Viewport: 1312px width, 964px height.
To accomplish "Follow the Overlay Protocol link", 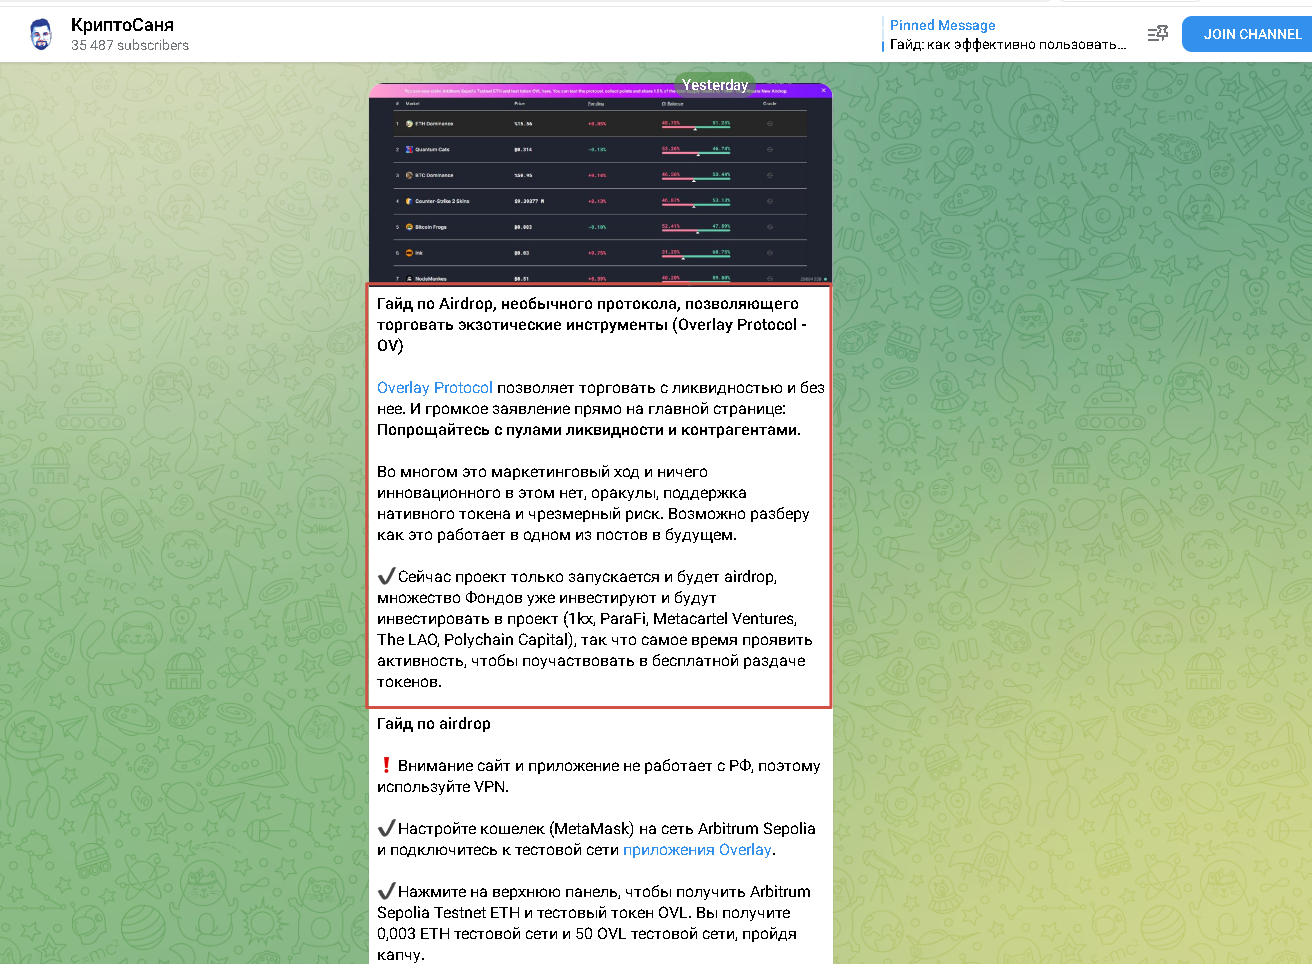I will [435, 388].
